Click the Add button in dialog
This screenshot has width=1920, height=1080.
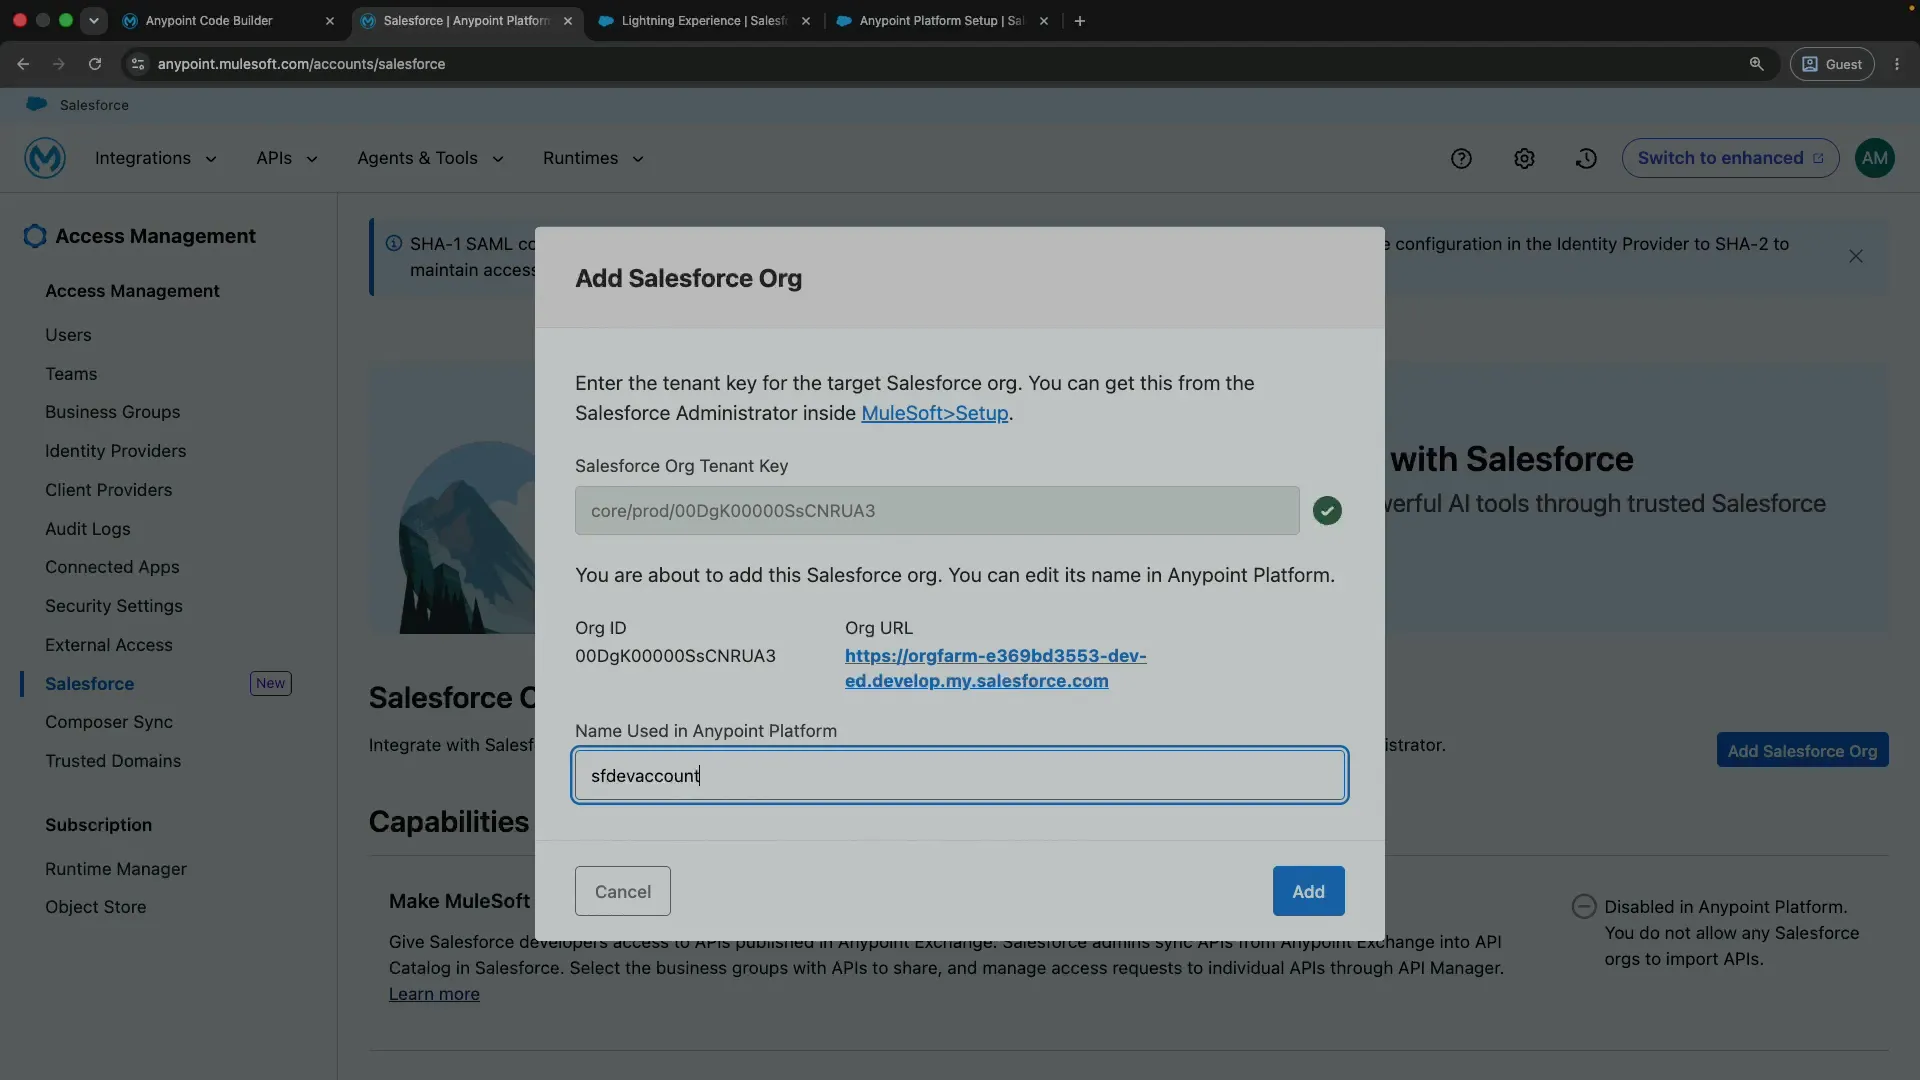pyautogui.click(x=1308, y=891)
